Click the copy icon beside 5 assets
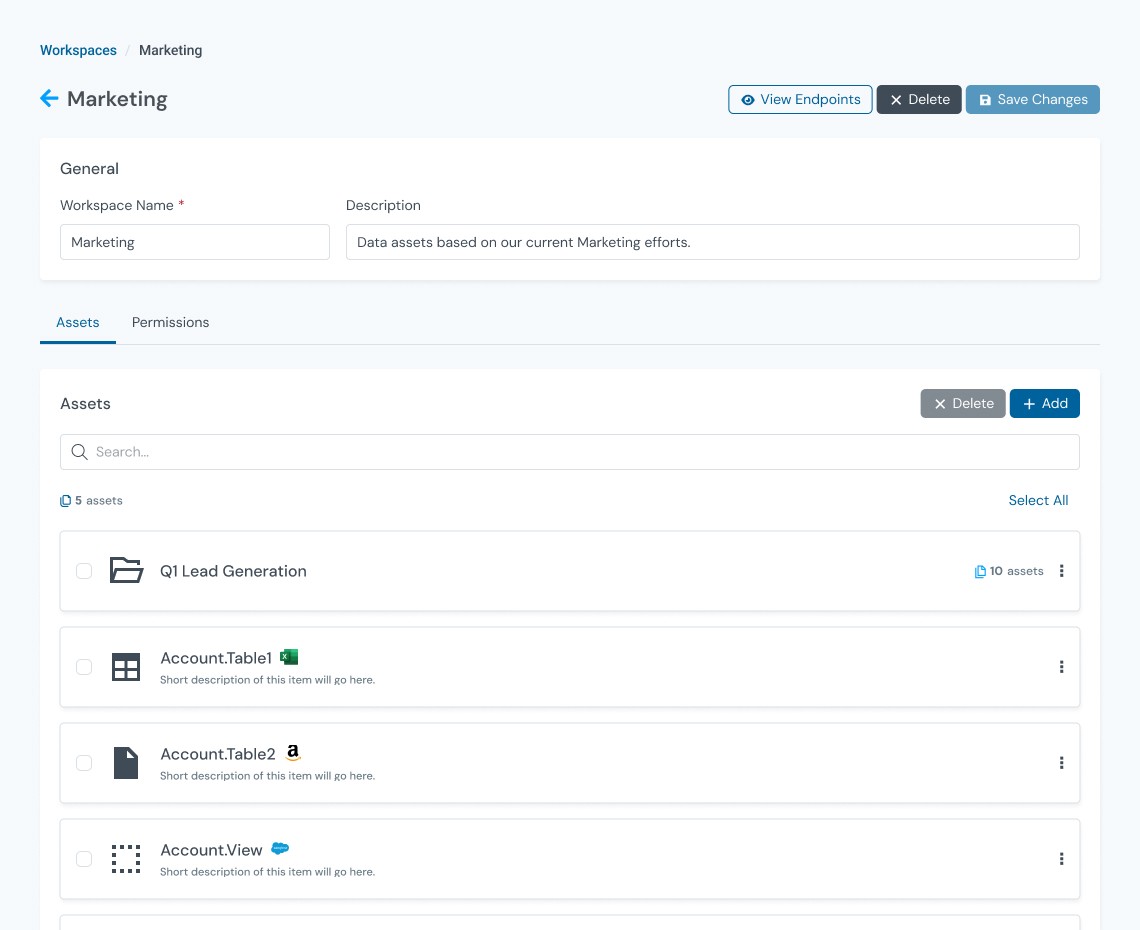Screen dimensions: 1140x930 [x=65, y=500]
